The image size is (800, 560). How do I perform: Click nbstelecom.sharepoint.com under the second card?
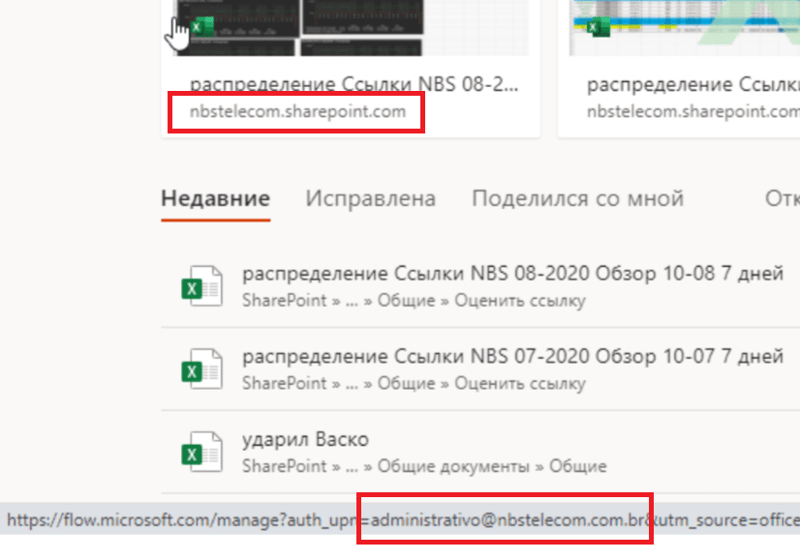693,112
